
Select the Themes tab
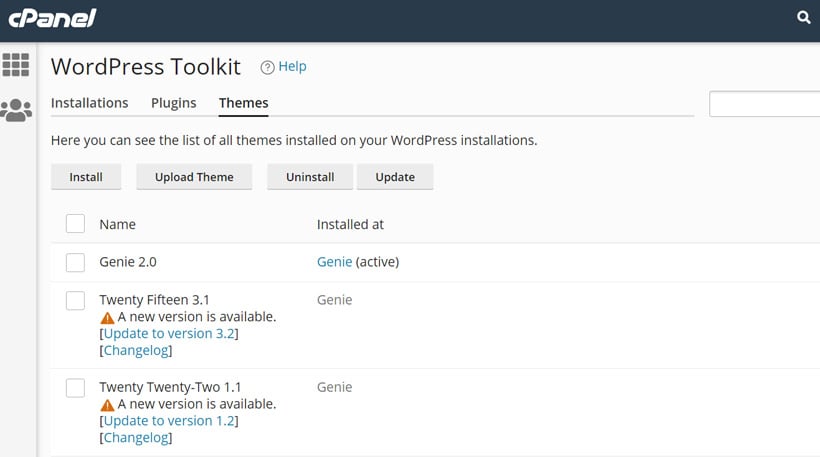[244, 103]
